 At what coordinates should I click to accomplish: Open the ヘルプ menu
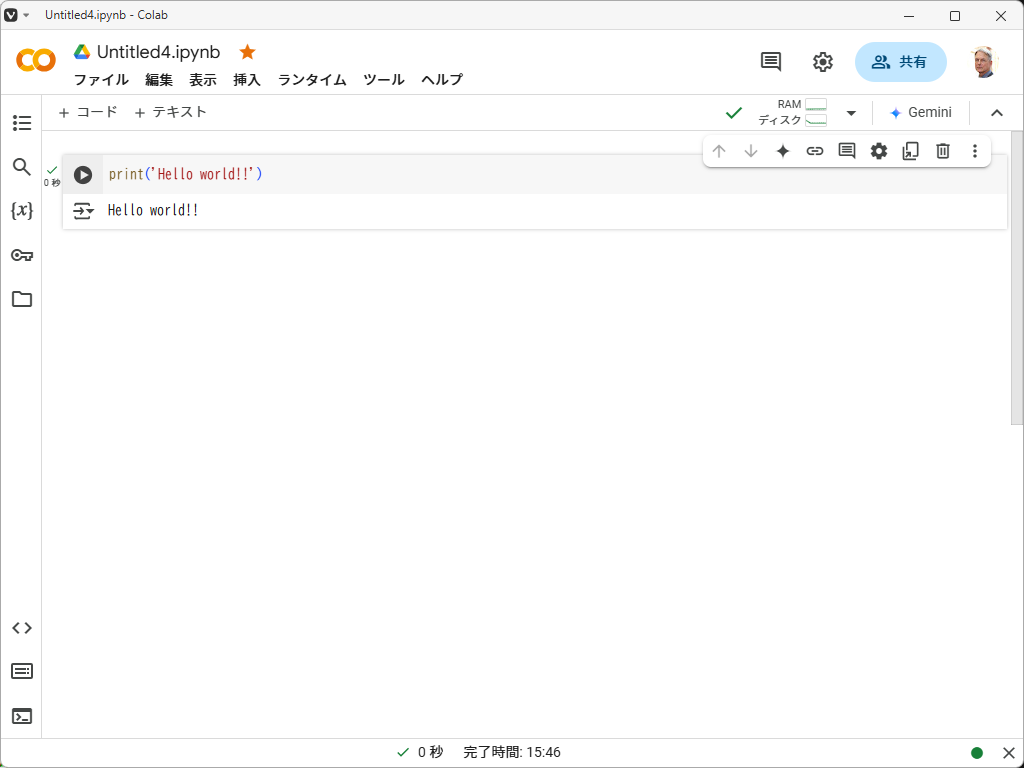(442, 80)
